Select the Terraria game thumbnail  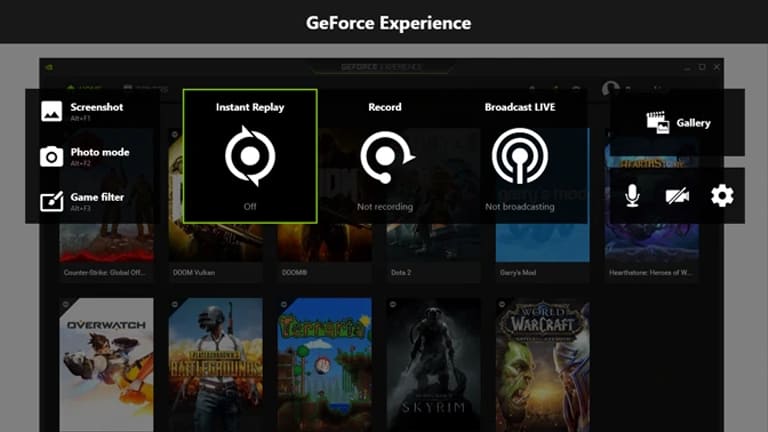click(x=325, y=365)
